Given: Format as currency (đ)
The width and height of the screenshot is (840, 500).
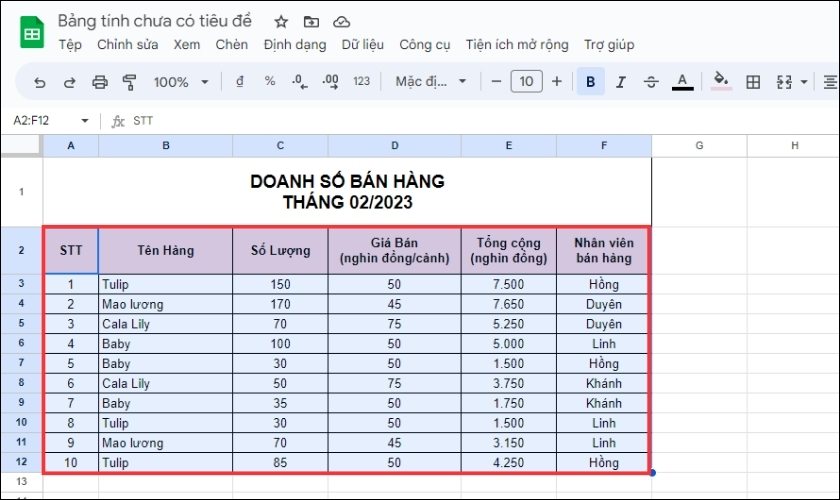Looking at the screenshot, I should pos(239,81).
